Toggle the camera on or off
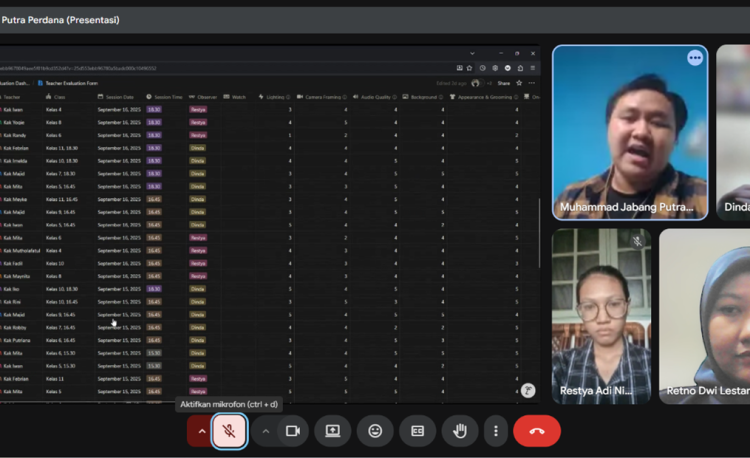The height and width of the screenshot is (458, 750). [x=293, y=431]
